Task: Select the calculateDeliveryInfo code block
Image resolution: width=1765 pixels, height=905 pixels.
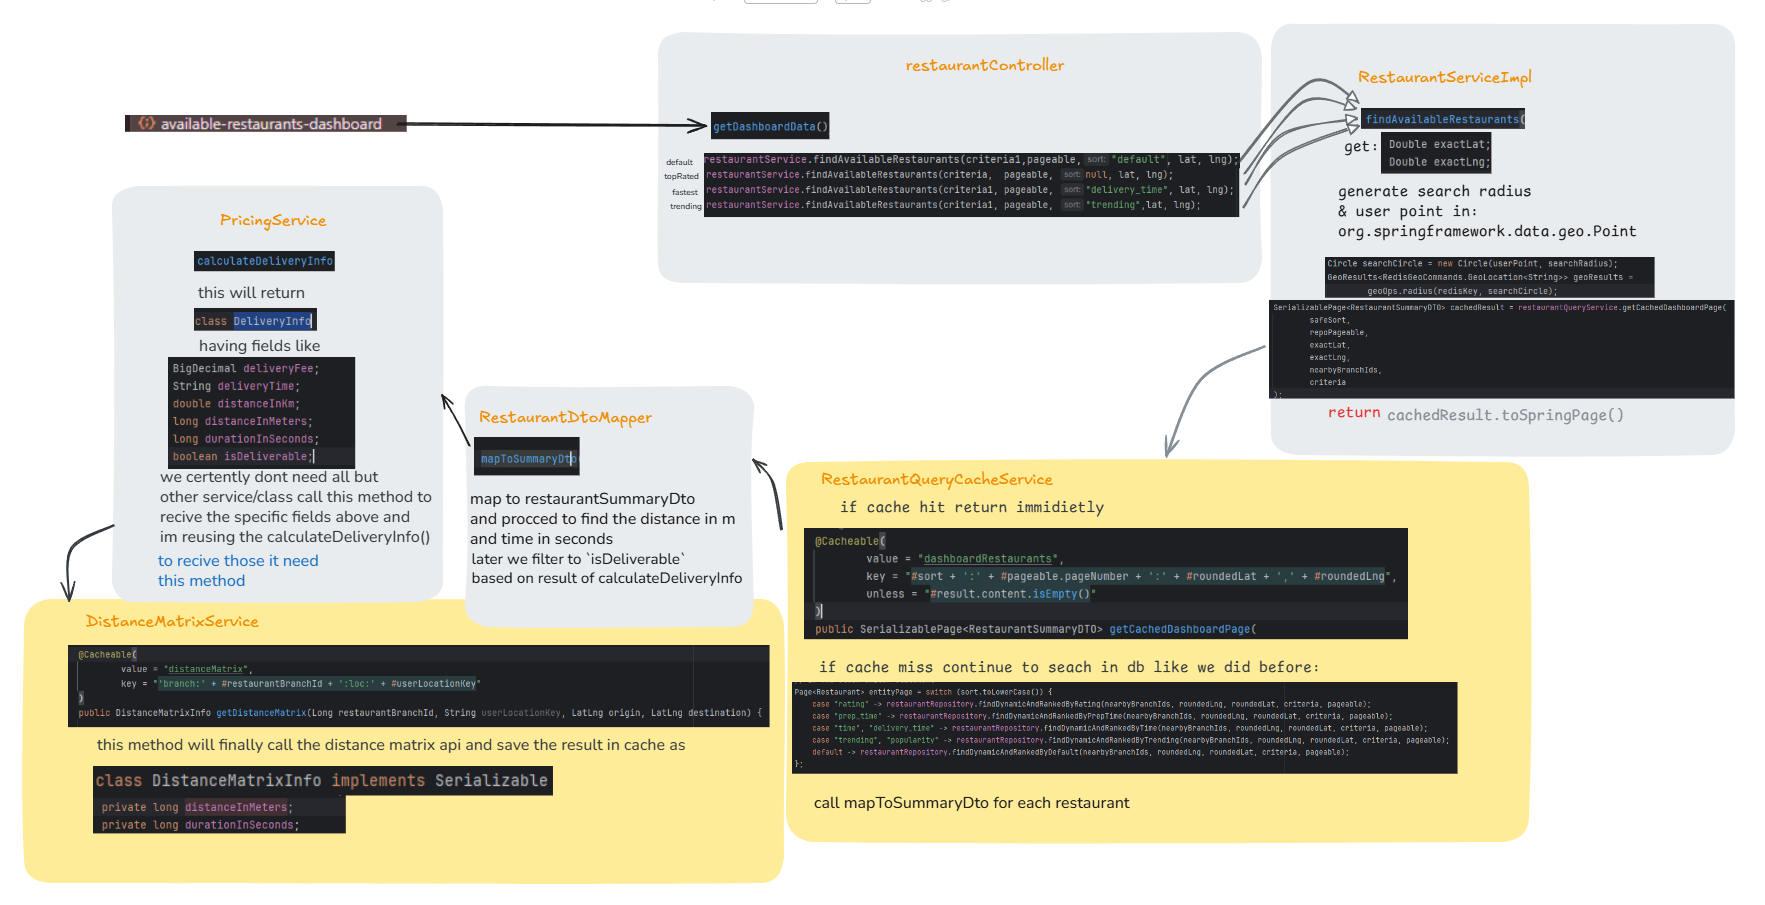Action: pyautogui.click(x=264, y=261)
